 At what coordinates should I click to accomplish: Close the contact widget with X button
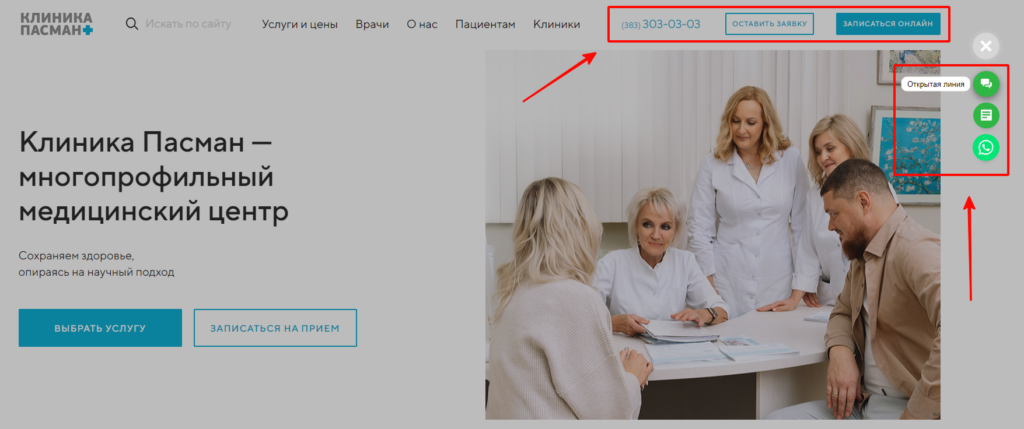click(986, 46)
